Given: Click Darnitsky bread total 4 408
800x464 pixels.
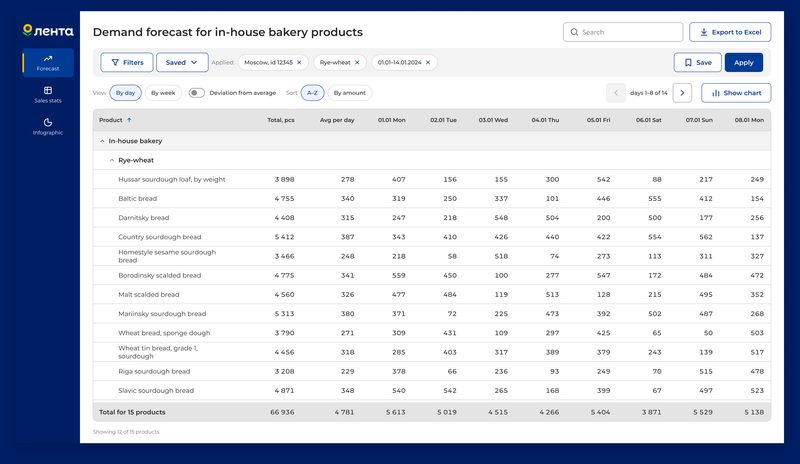Looking at the screenshot, I should point(284,217).
